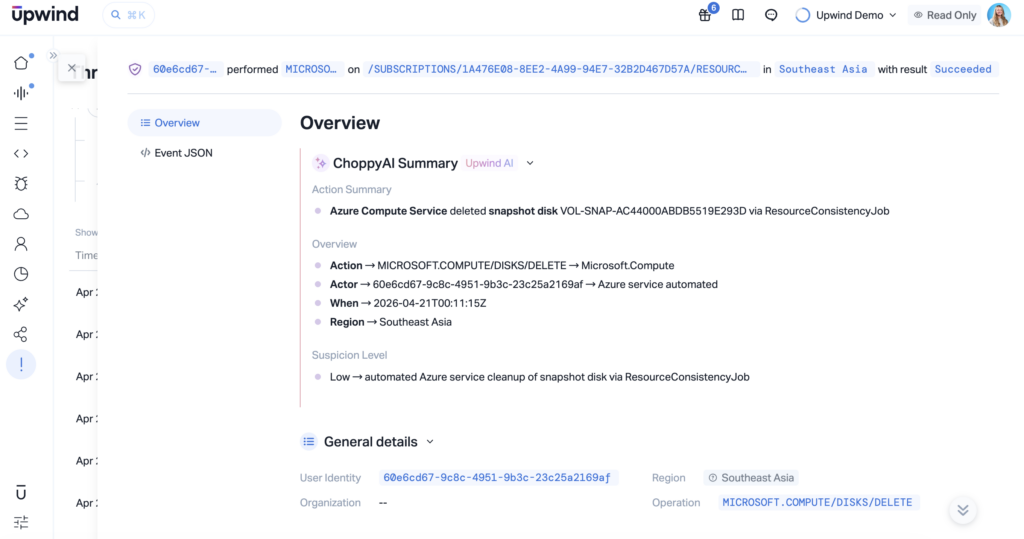1024x539 pixels.
Task: Click the Succeeded result chip
Action: (x=963, y=69)
